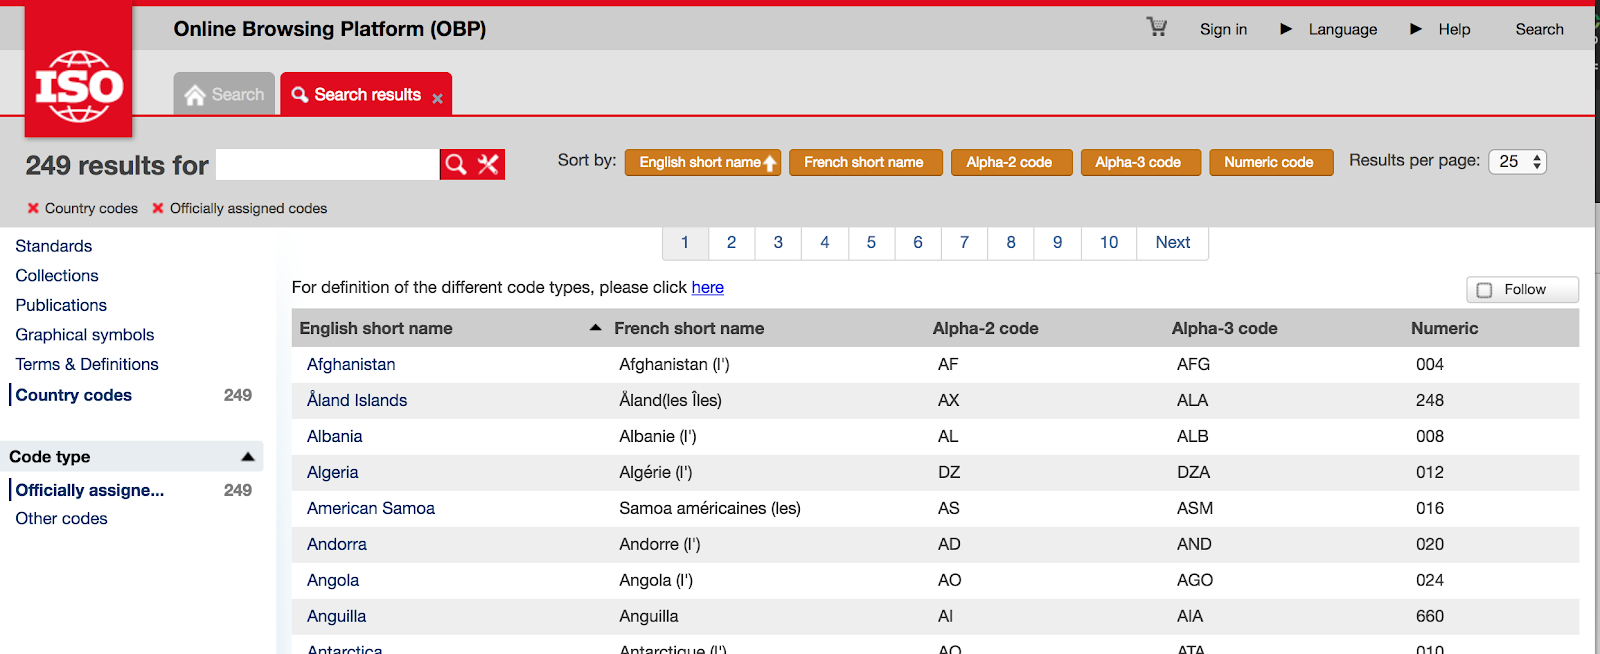Click the Next page link

coord(1172,242)
